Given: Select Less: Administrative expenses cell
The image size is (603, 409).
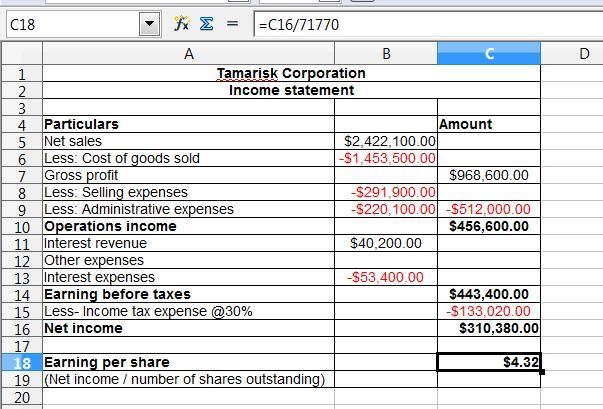Looking at the screenshot, I should (x=188, y=209).
